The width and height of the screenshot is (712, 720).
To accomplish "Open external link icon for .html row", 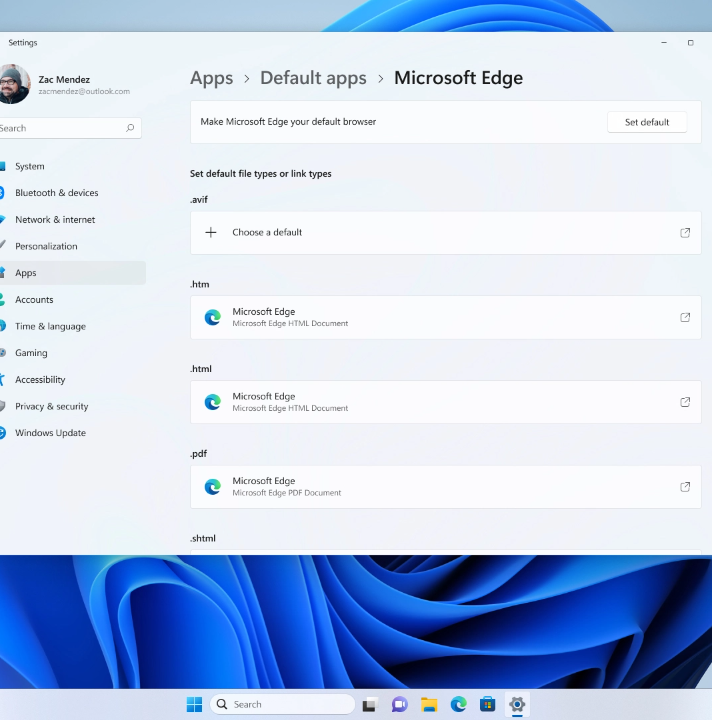I will [685, 402].
